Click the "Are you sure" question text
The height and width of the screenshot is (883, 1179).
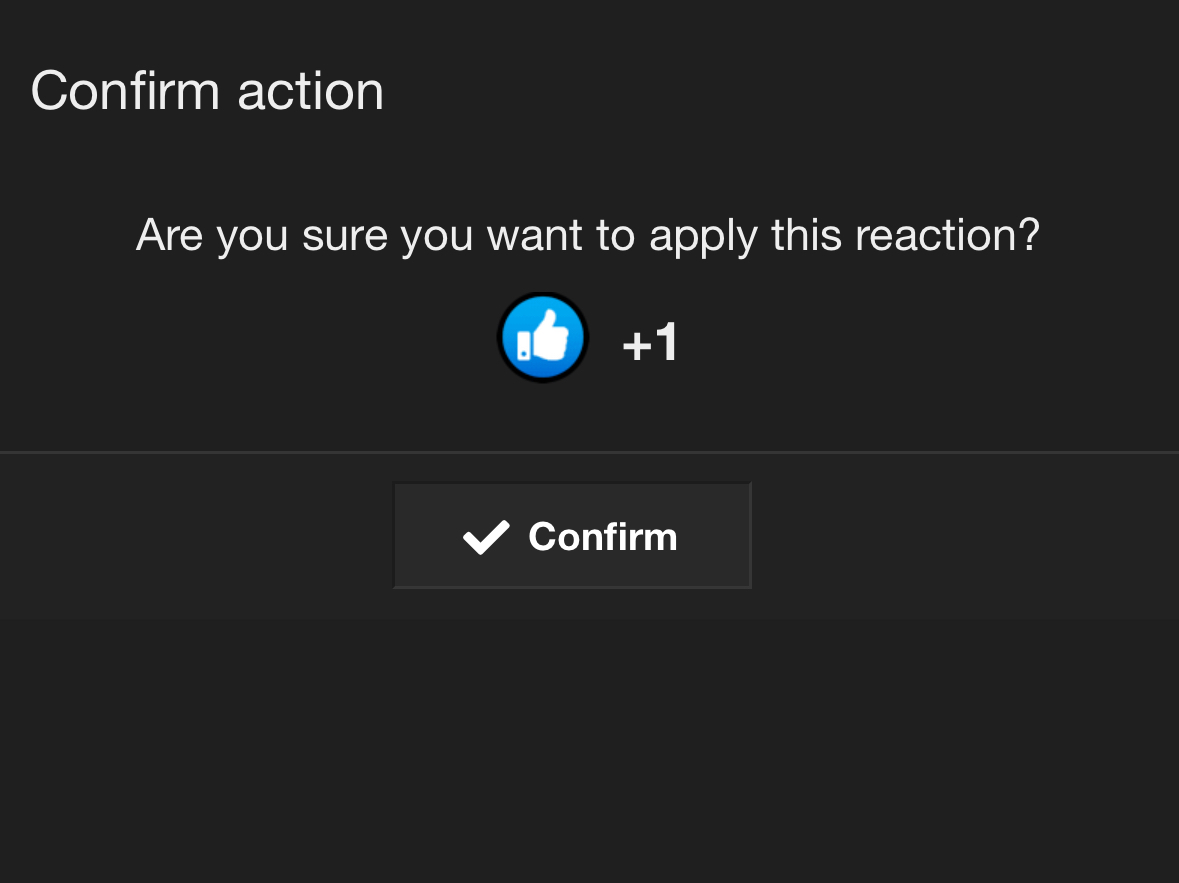tap(588, 235)
